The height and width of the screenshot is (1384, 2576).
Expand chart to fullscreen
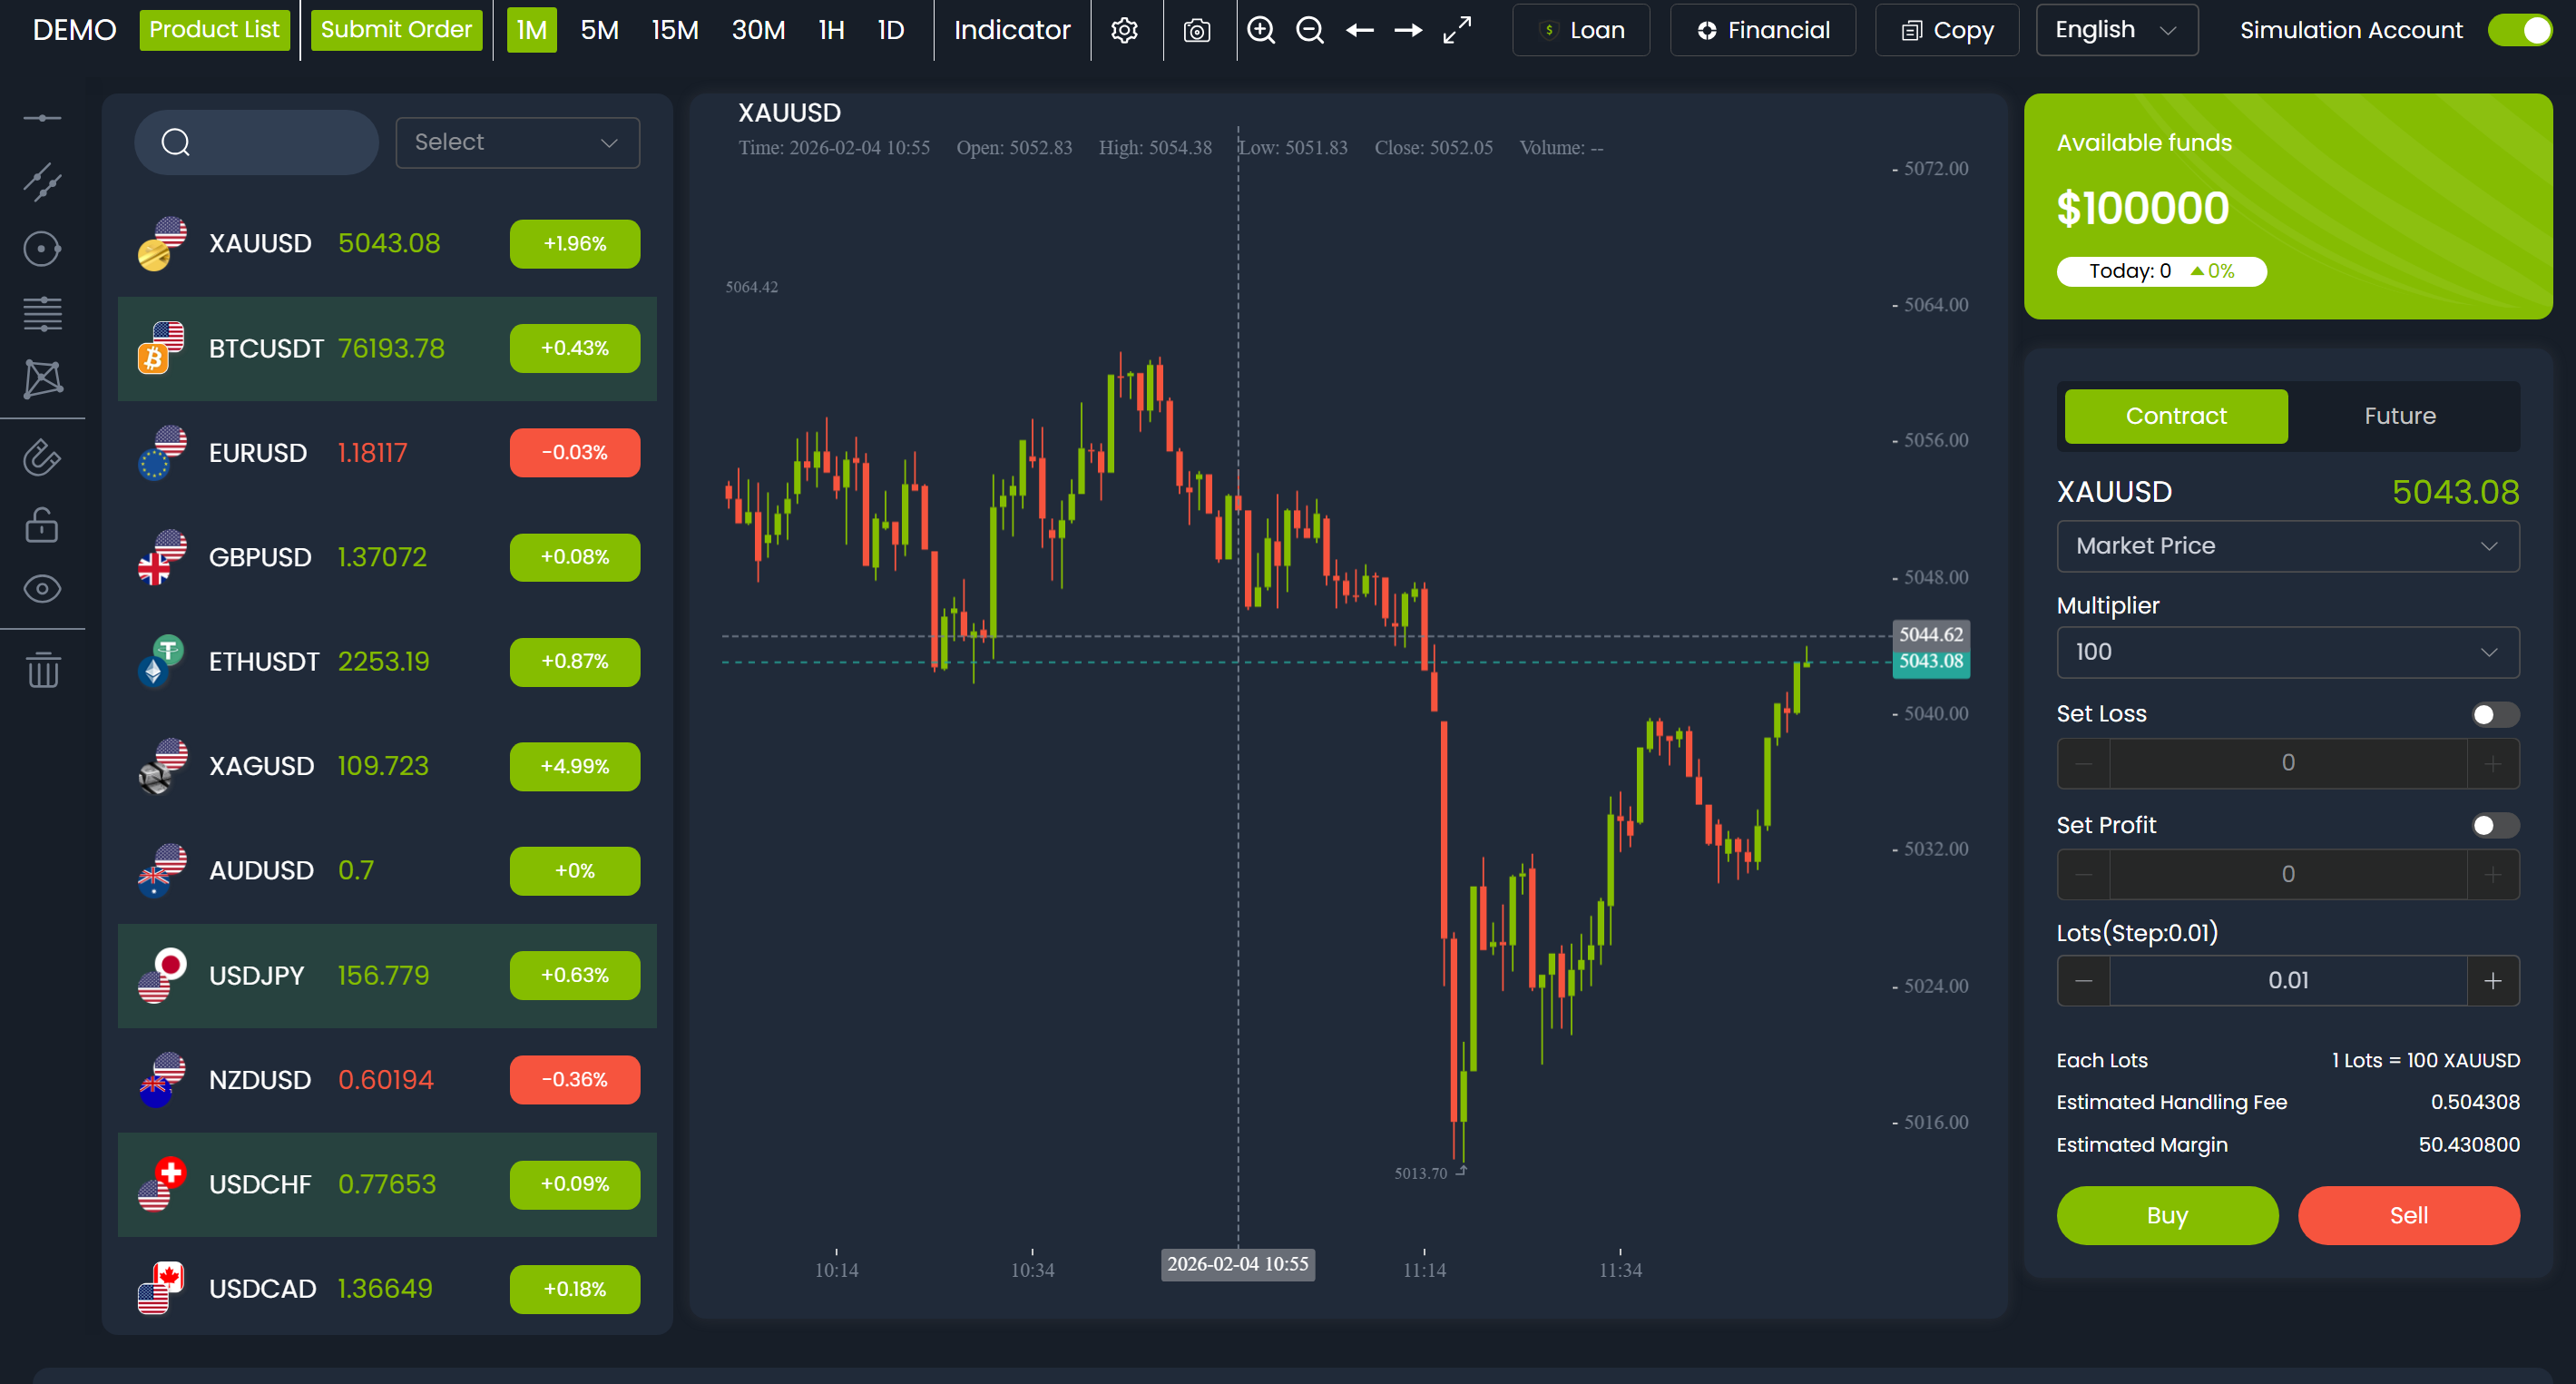[1457, 30]
